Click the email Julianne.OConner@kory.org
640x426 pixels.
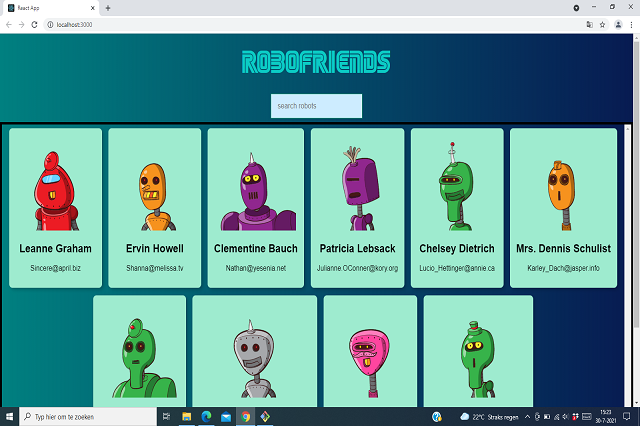pos(358,268)
